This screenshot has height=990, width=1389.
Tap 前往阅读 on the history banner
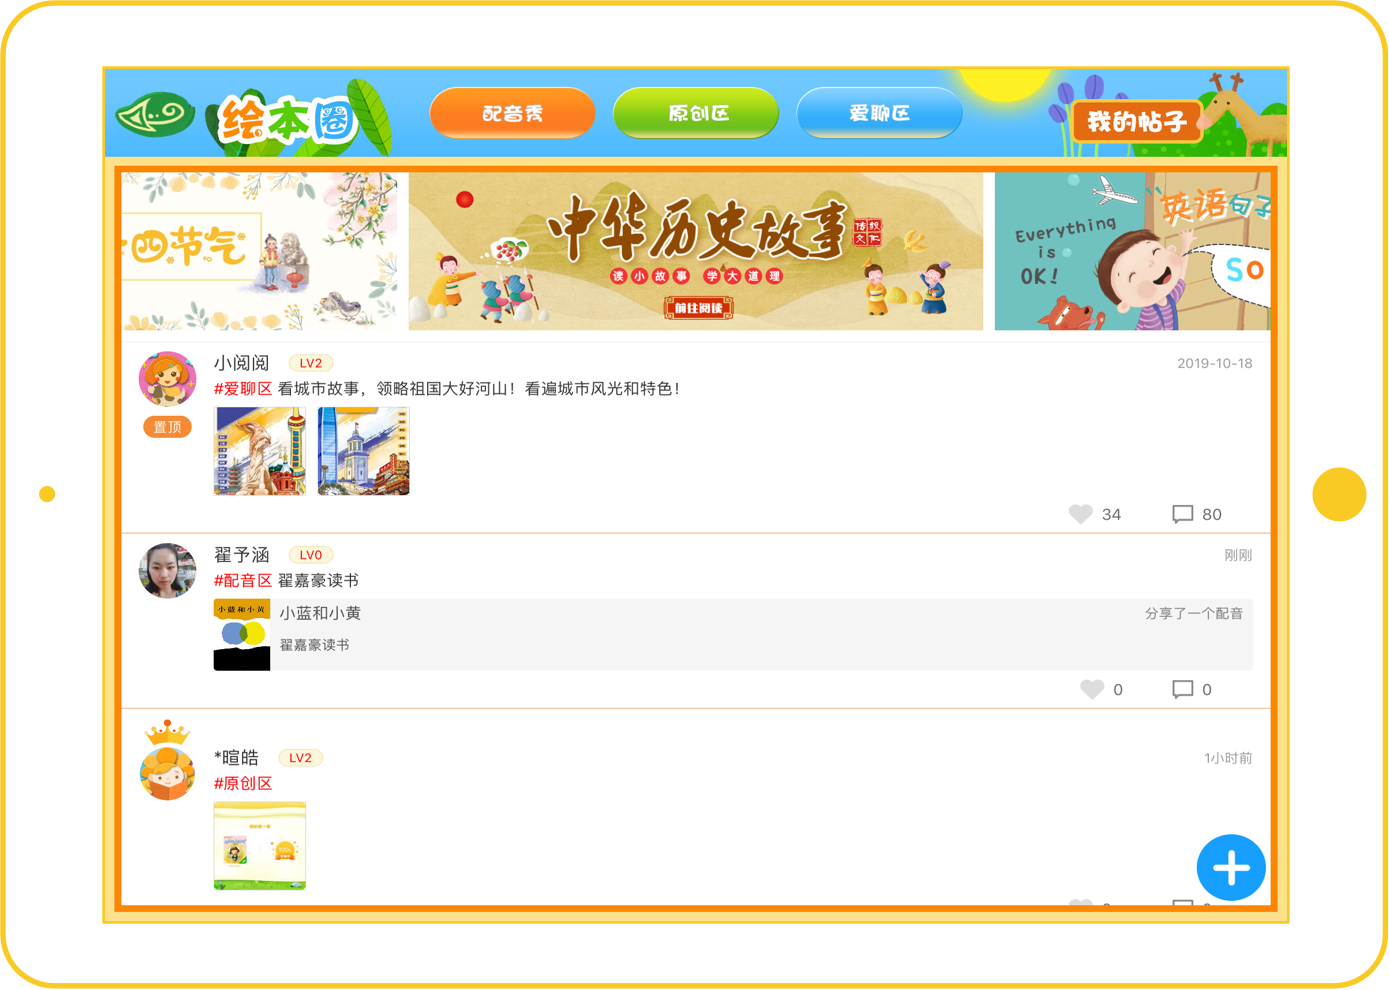[x=698, y=308]
